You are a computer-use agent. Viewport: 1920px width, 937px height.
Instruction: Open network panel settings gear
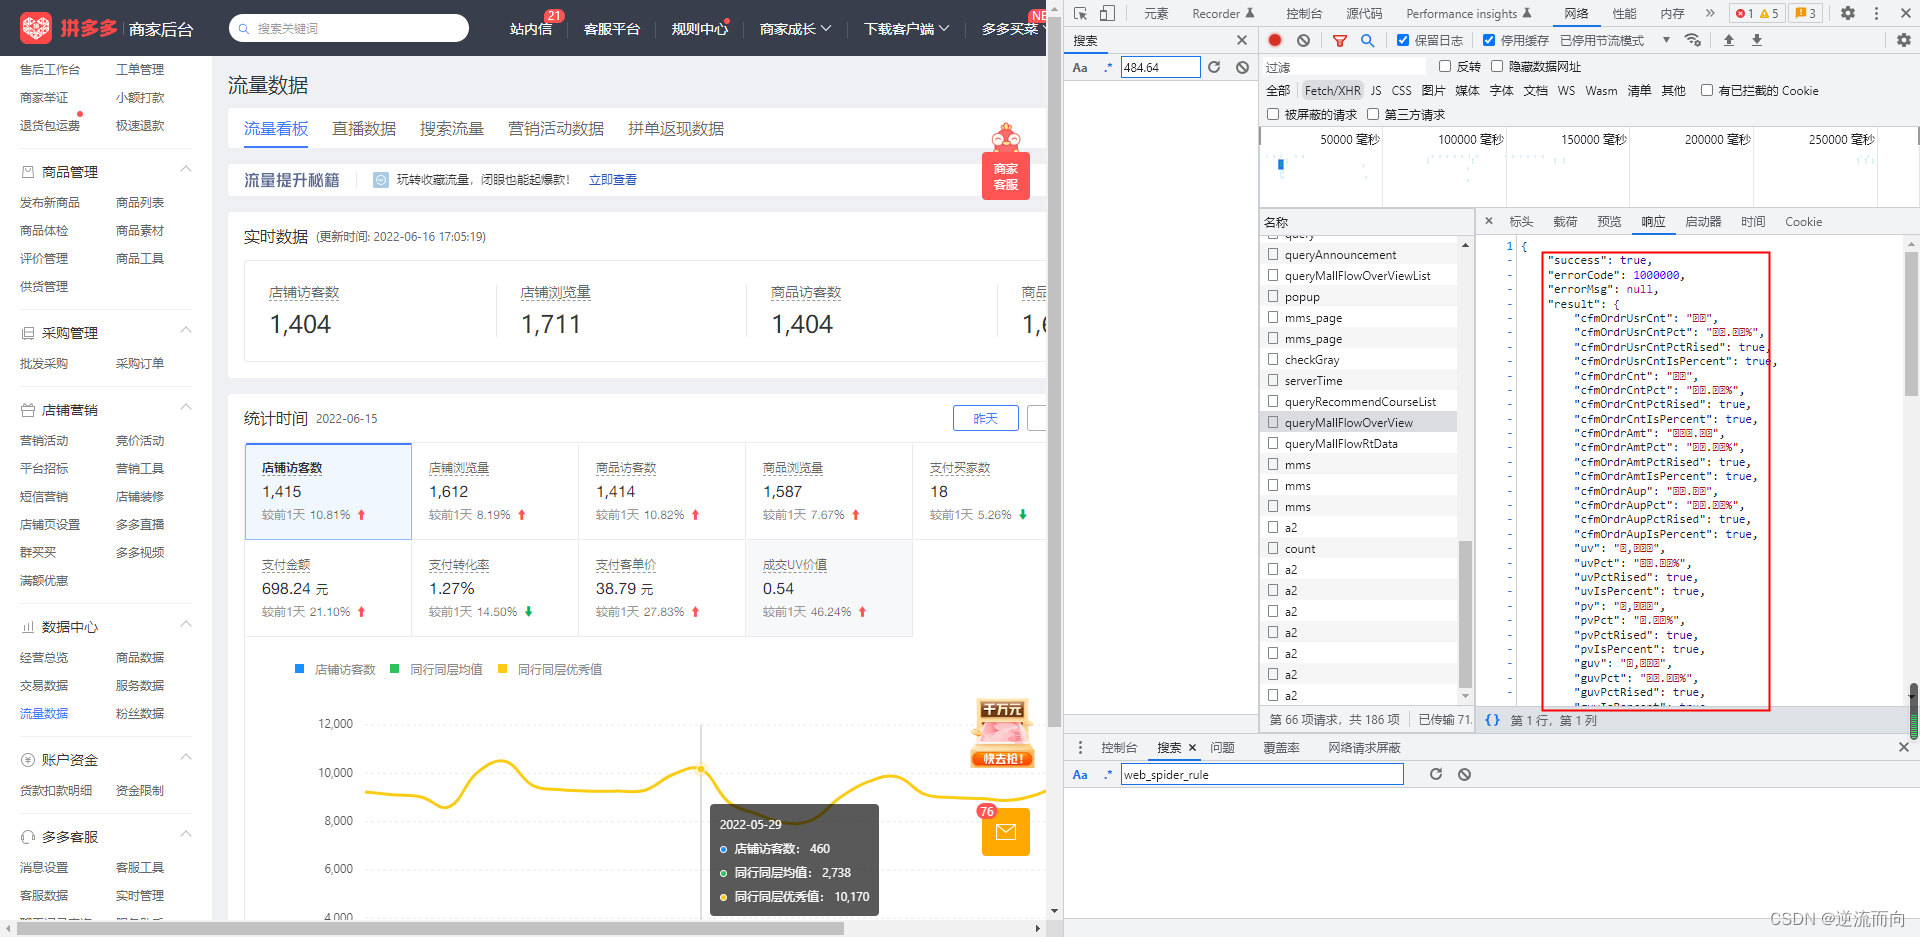[x=1903, y=40]
